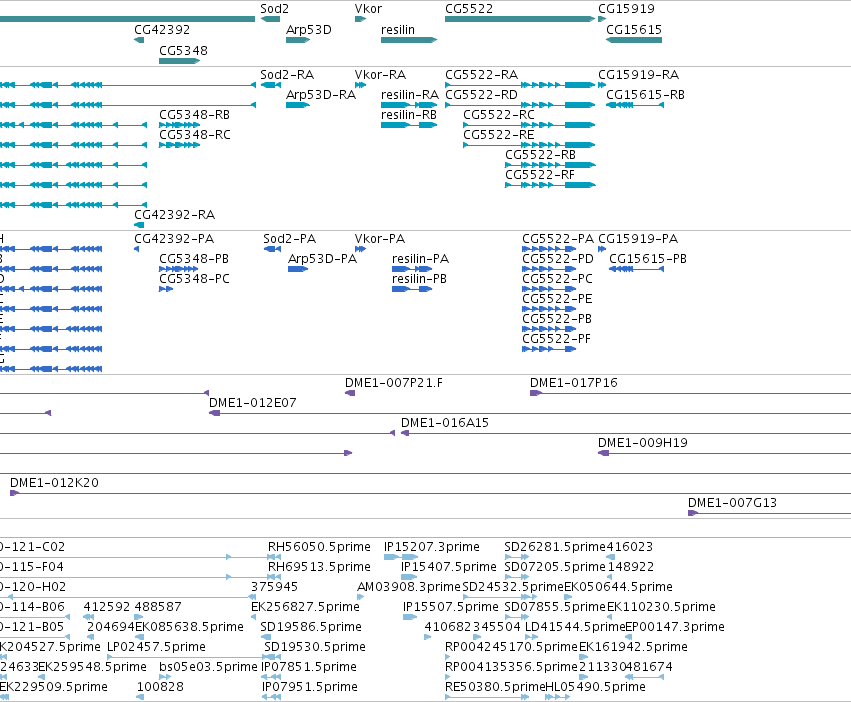Select the EK256827.5prime EST label
Screen dimensions: 851x702
[305, 606]
